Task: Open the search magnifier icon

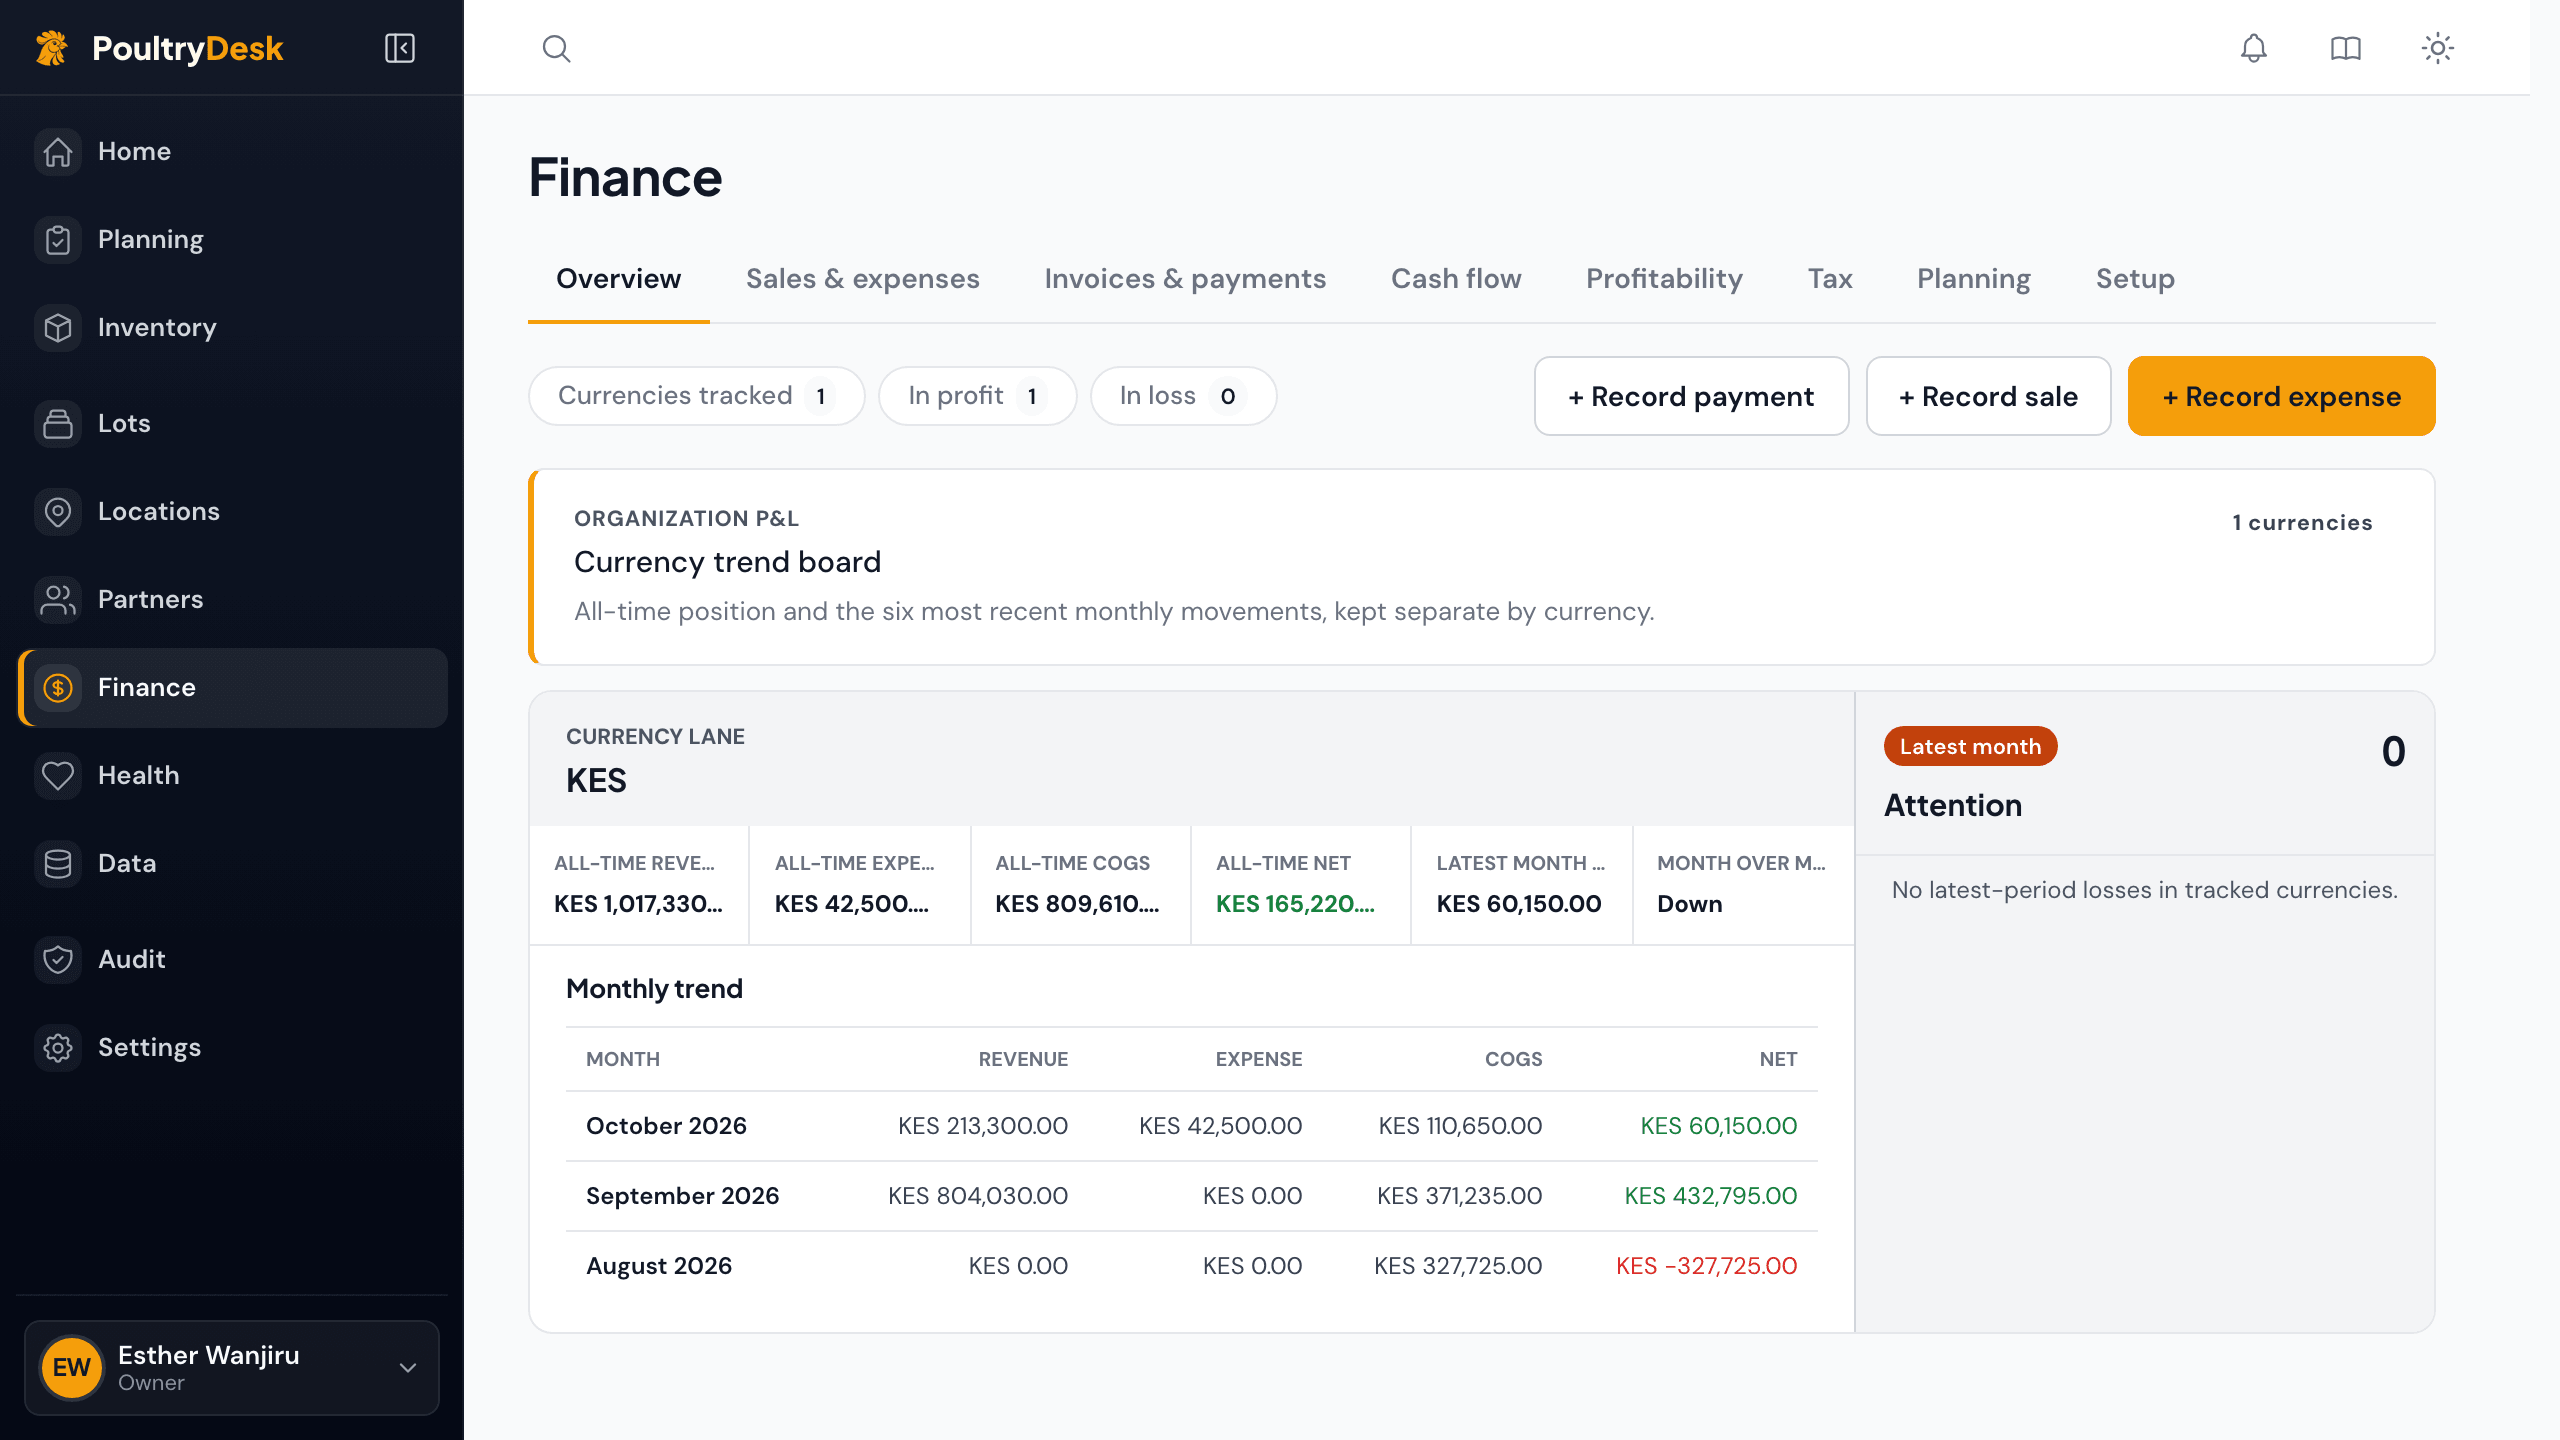Action: point(556,48)
